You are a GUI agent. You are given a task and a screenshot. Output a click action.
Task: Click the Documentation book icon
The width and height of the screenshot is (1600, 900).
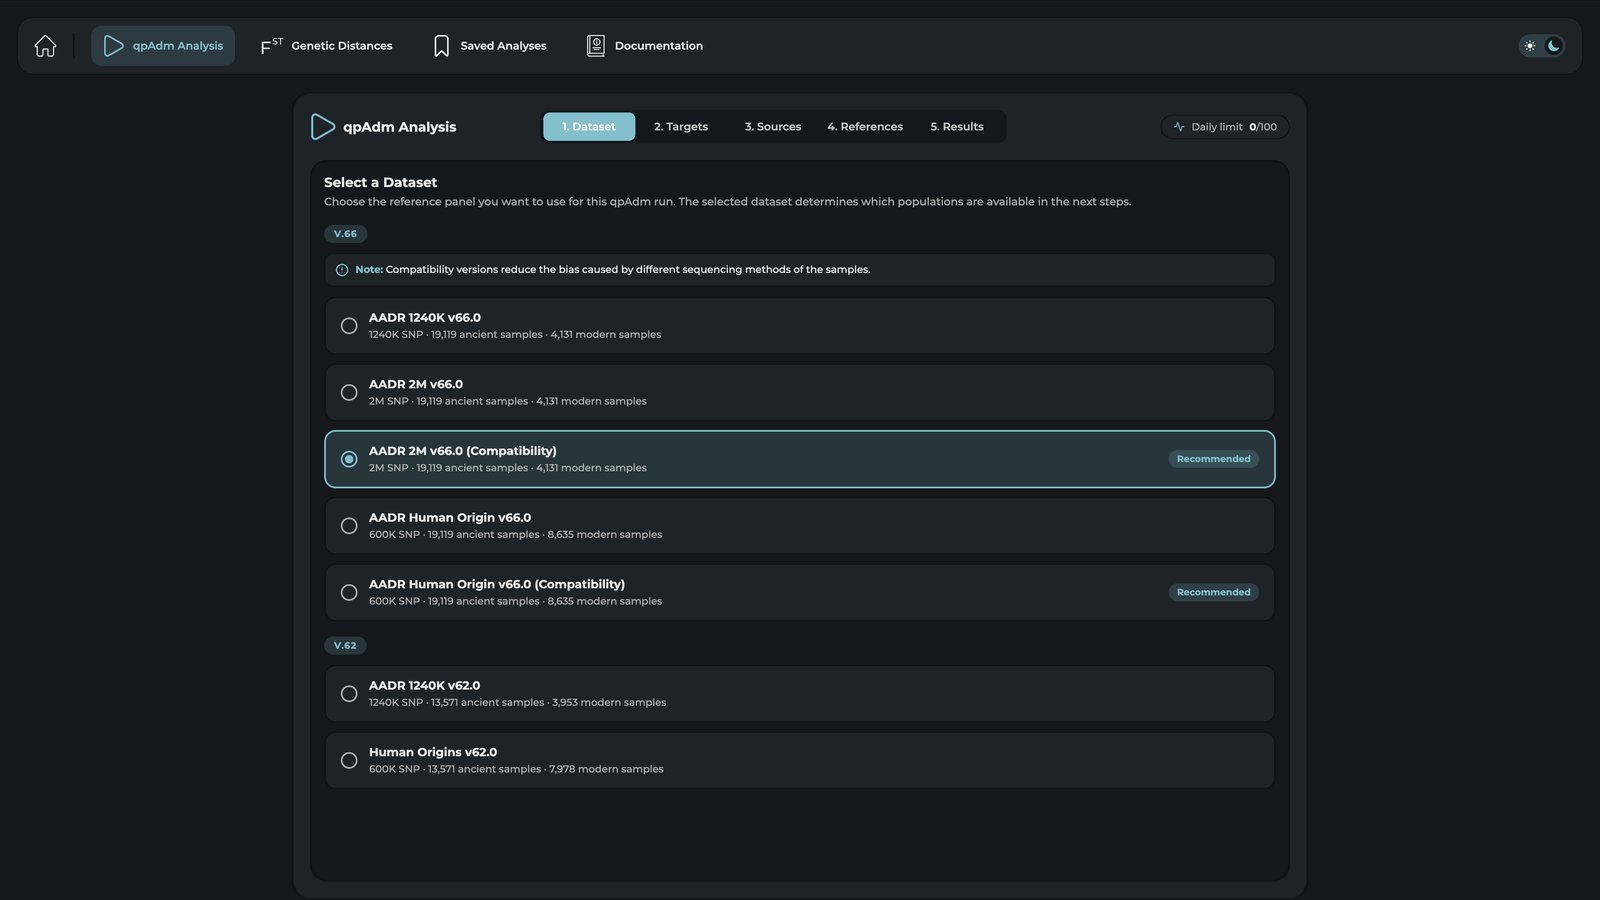point(595,46)
